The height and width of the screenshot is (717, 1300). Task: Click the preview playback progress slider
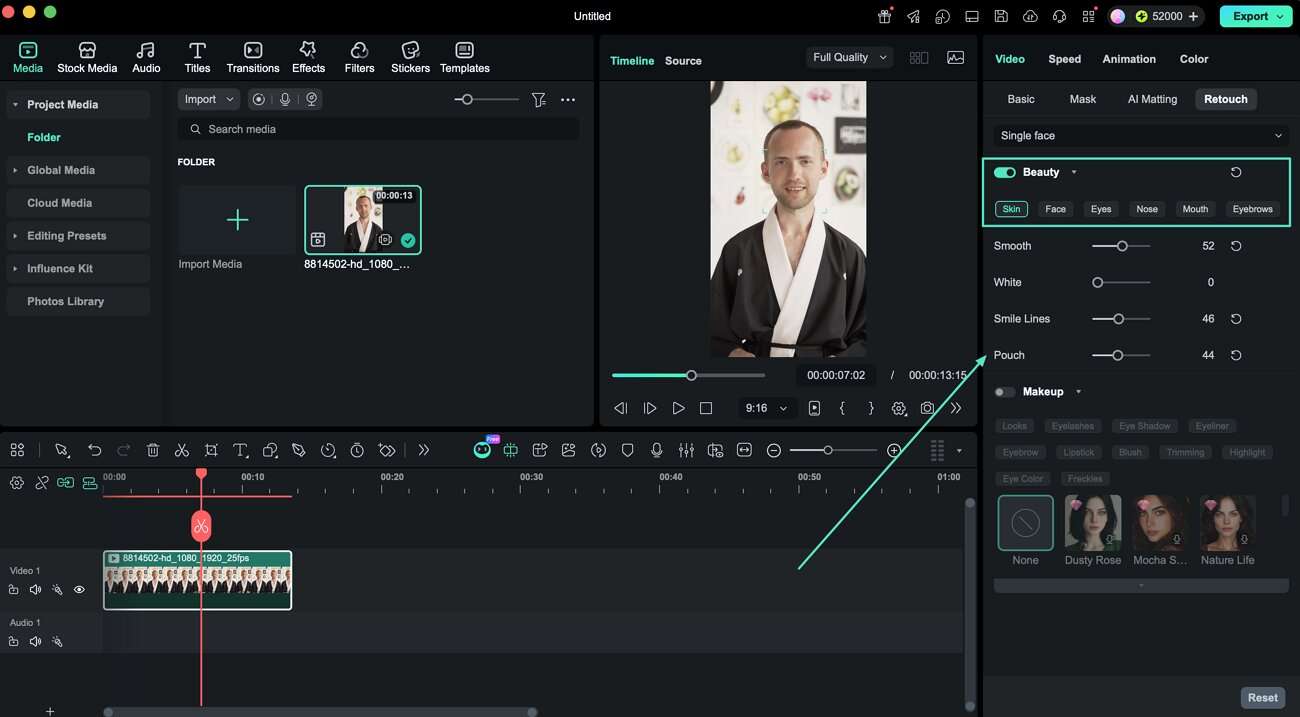point(688,376)
